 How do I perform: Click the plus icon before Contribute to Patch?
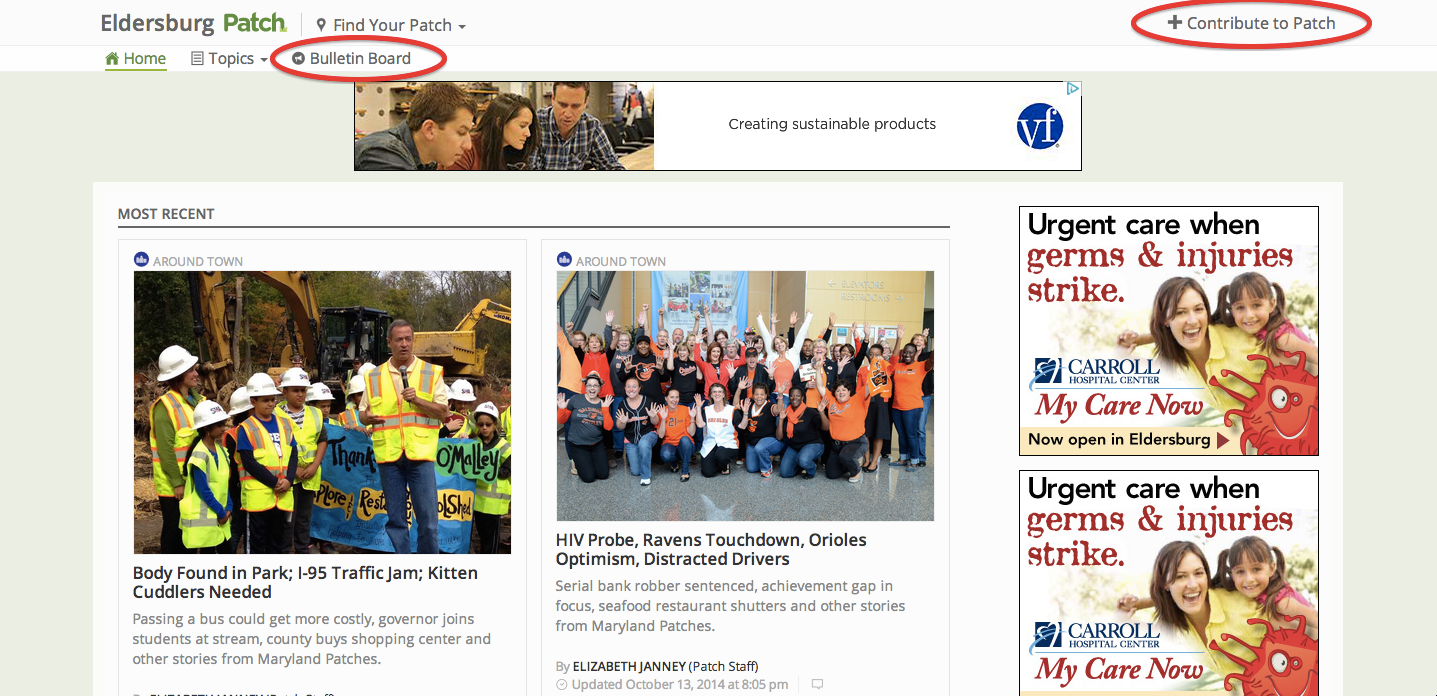pos(1175,23)
